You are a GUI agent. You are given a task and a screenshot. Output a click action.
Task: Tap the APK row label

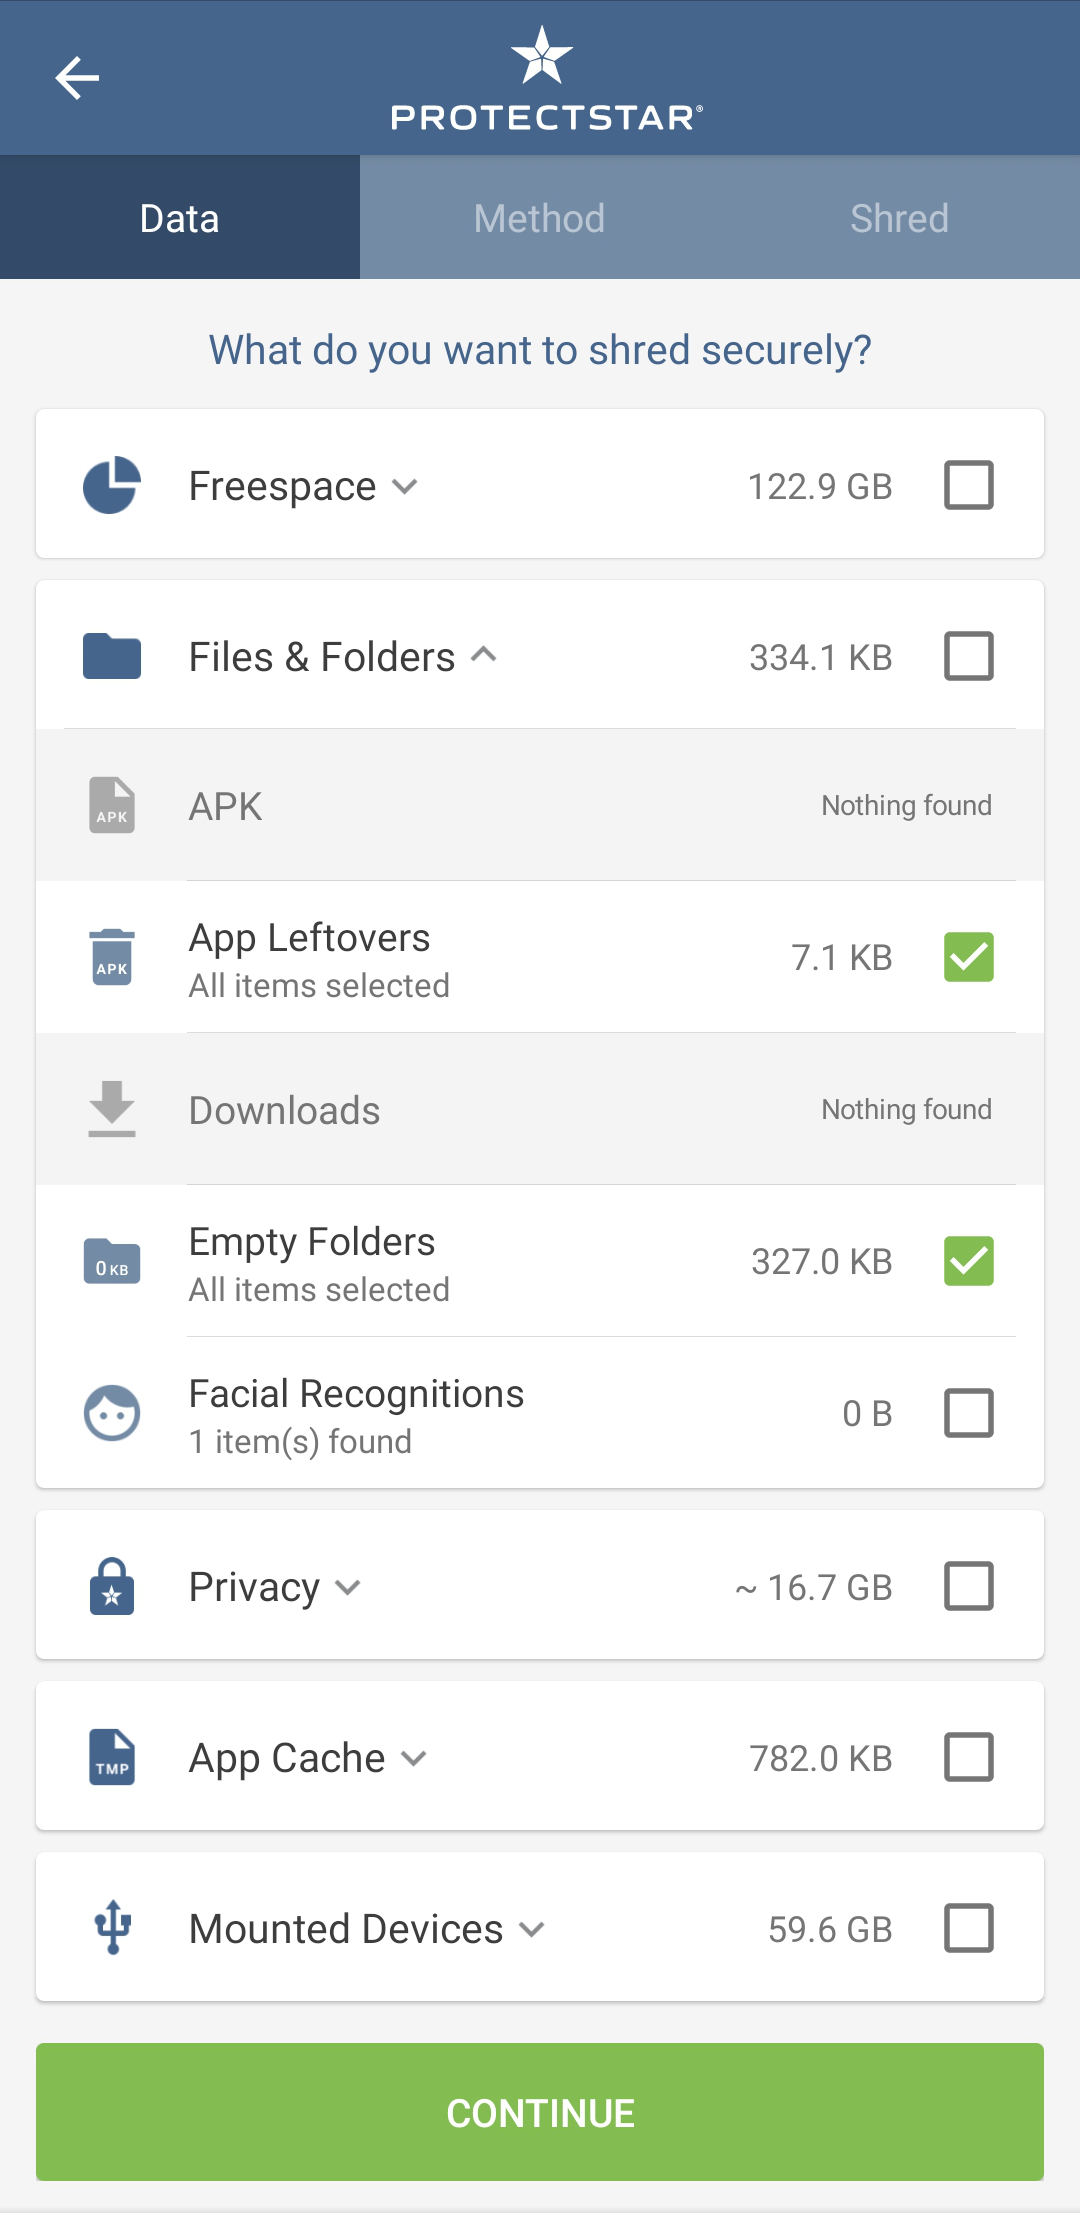[x=226, y=807]
